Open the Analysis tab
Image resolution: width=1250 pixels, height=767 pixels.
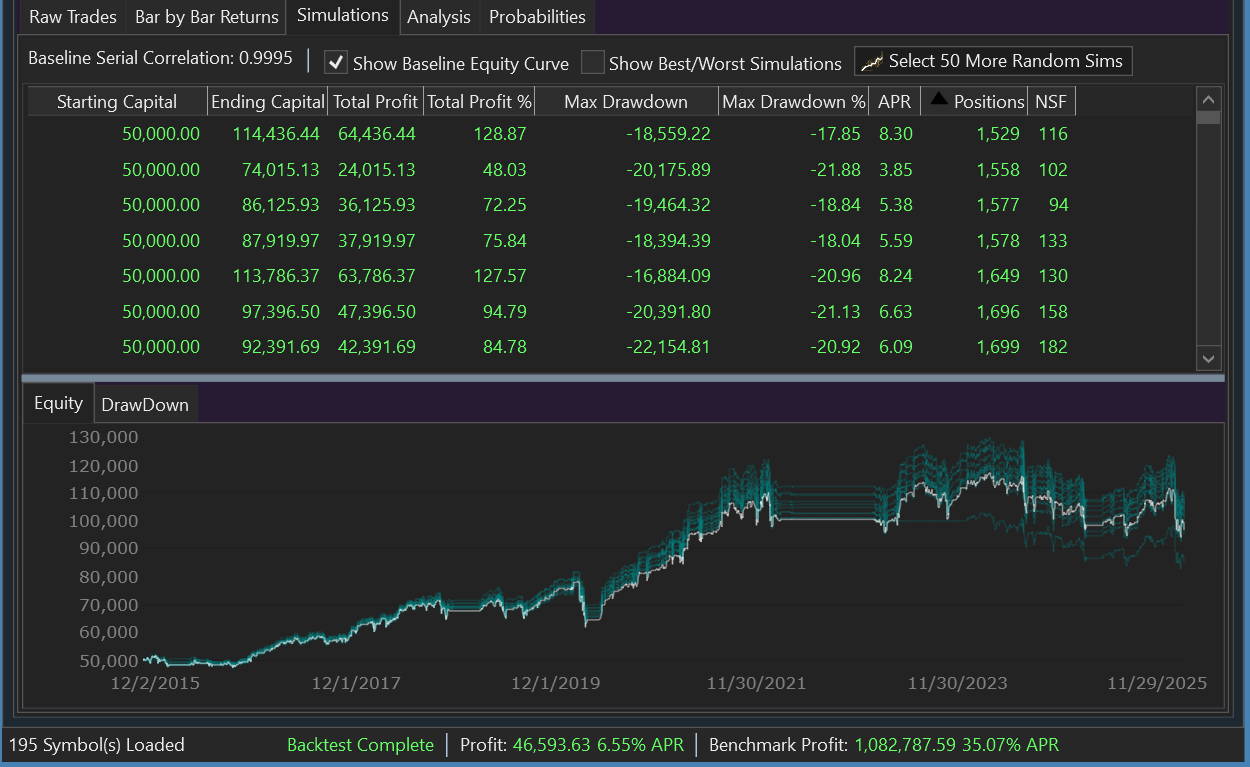438,17
